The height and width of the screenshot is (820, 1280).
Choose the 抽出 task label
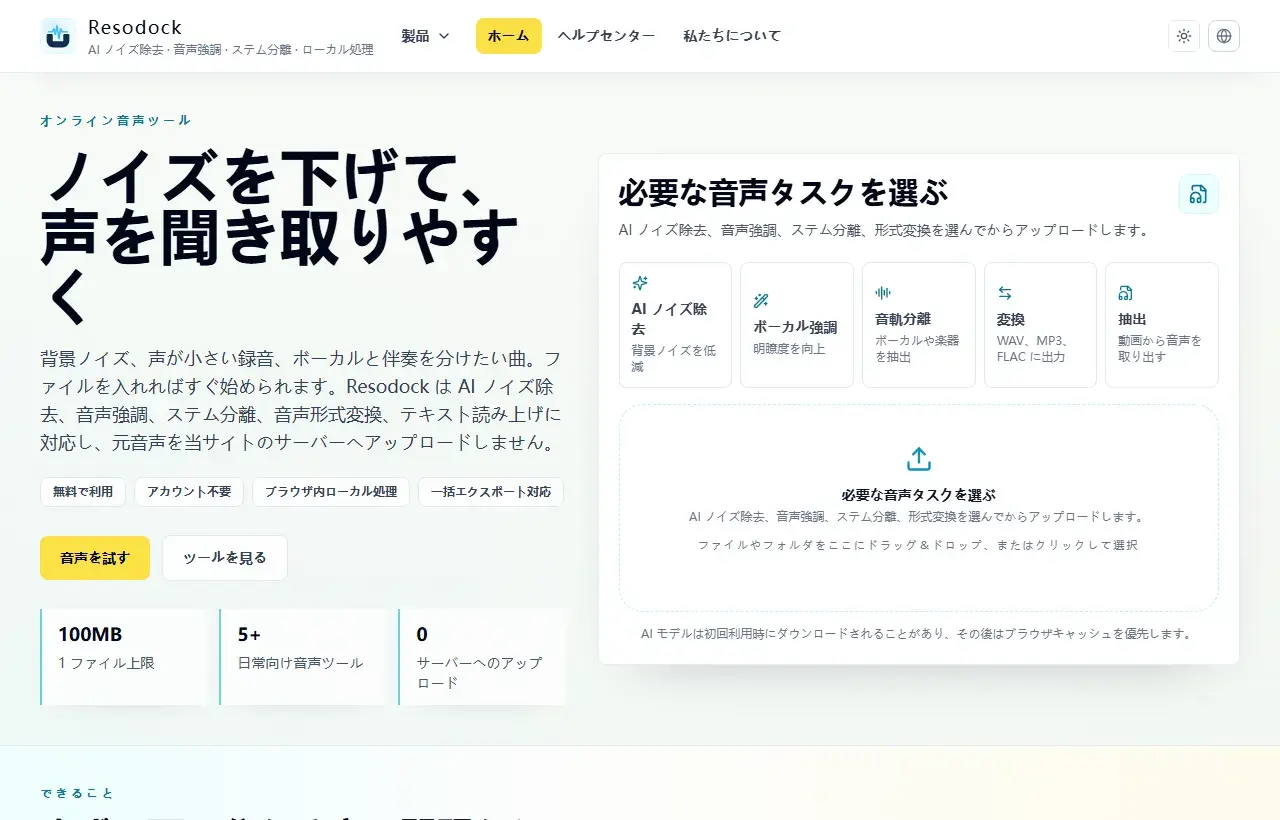pyautogui.click(x=1132, y=319)
